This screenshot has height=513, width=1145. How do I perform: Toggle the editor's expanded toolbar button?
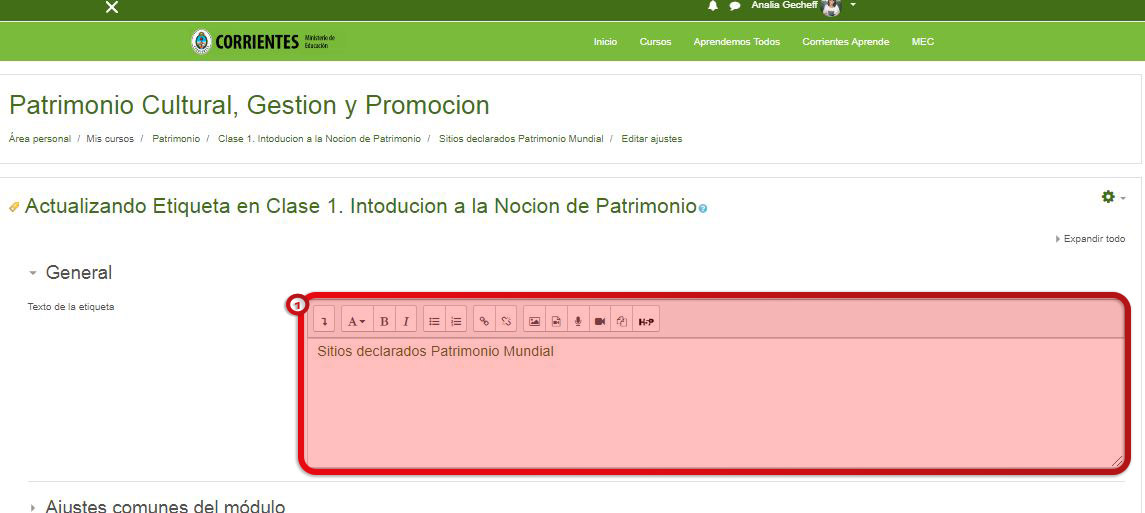click(324, 321)
